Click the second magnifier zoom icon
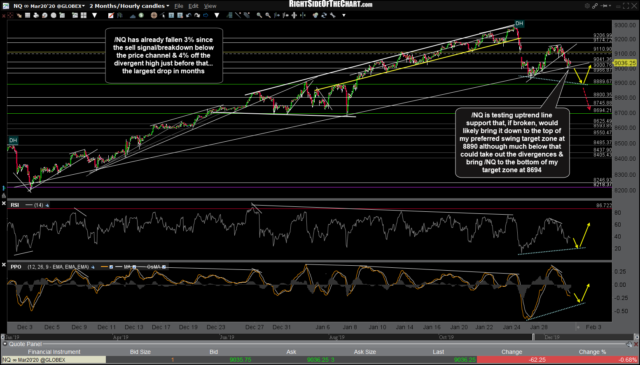 pos(267,15)
